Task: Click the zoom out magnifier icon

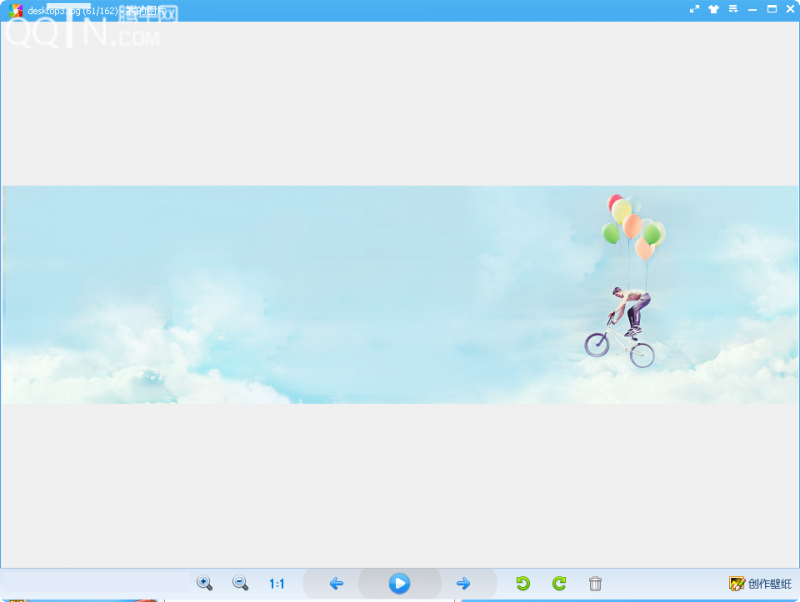Action: (240, 583)
